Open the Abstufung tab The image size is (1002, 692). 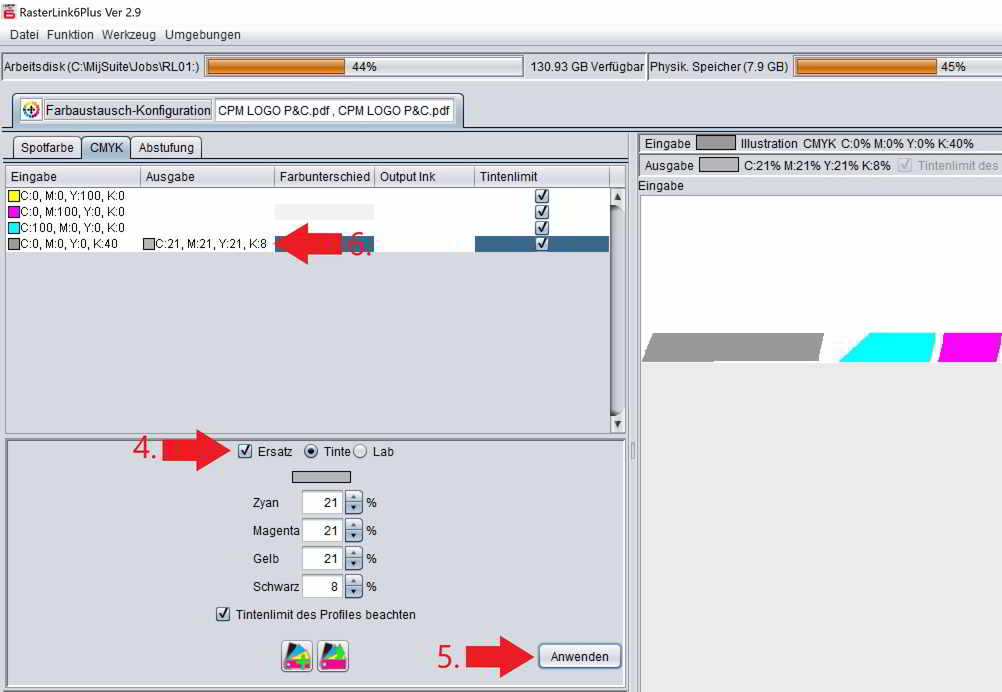click(167, 147)
